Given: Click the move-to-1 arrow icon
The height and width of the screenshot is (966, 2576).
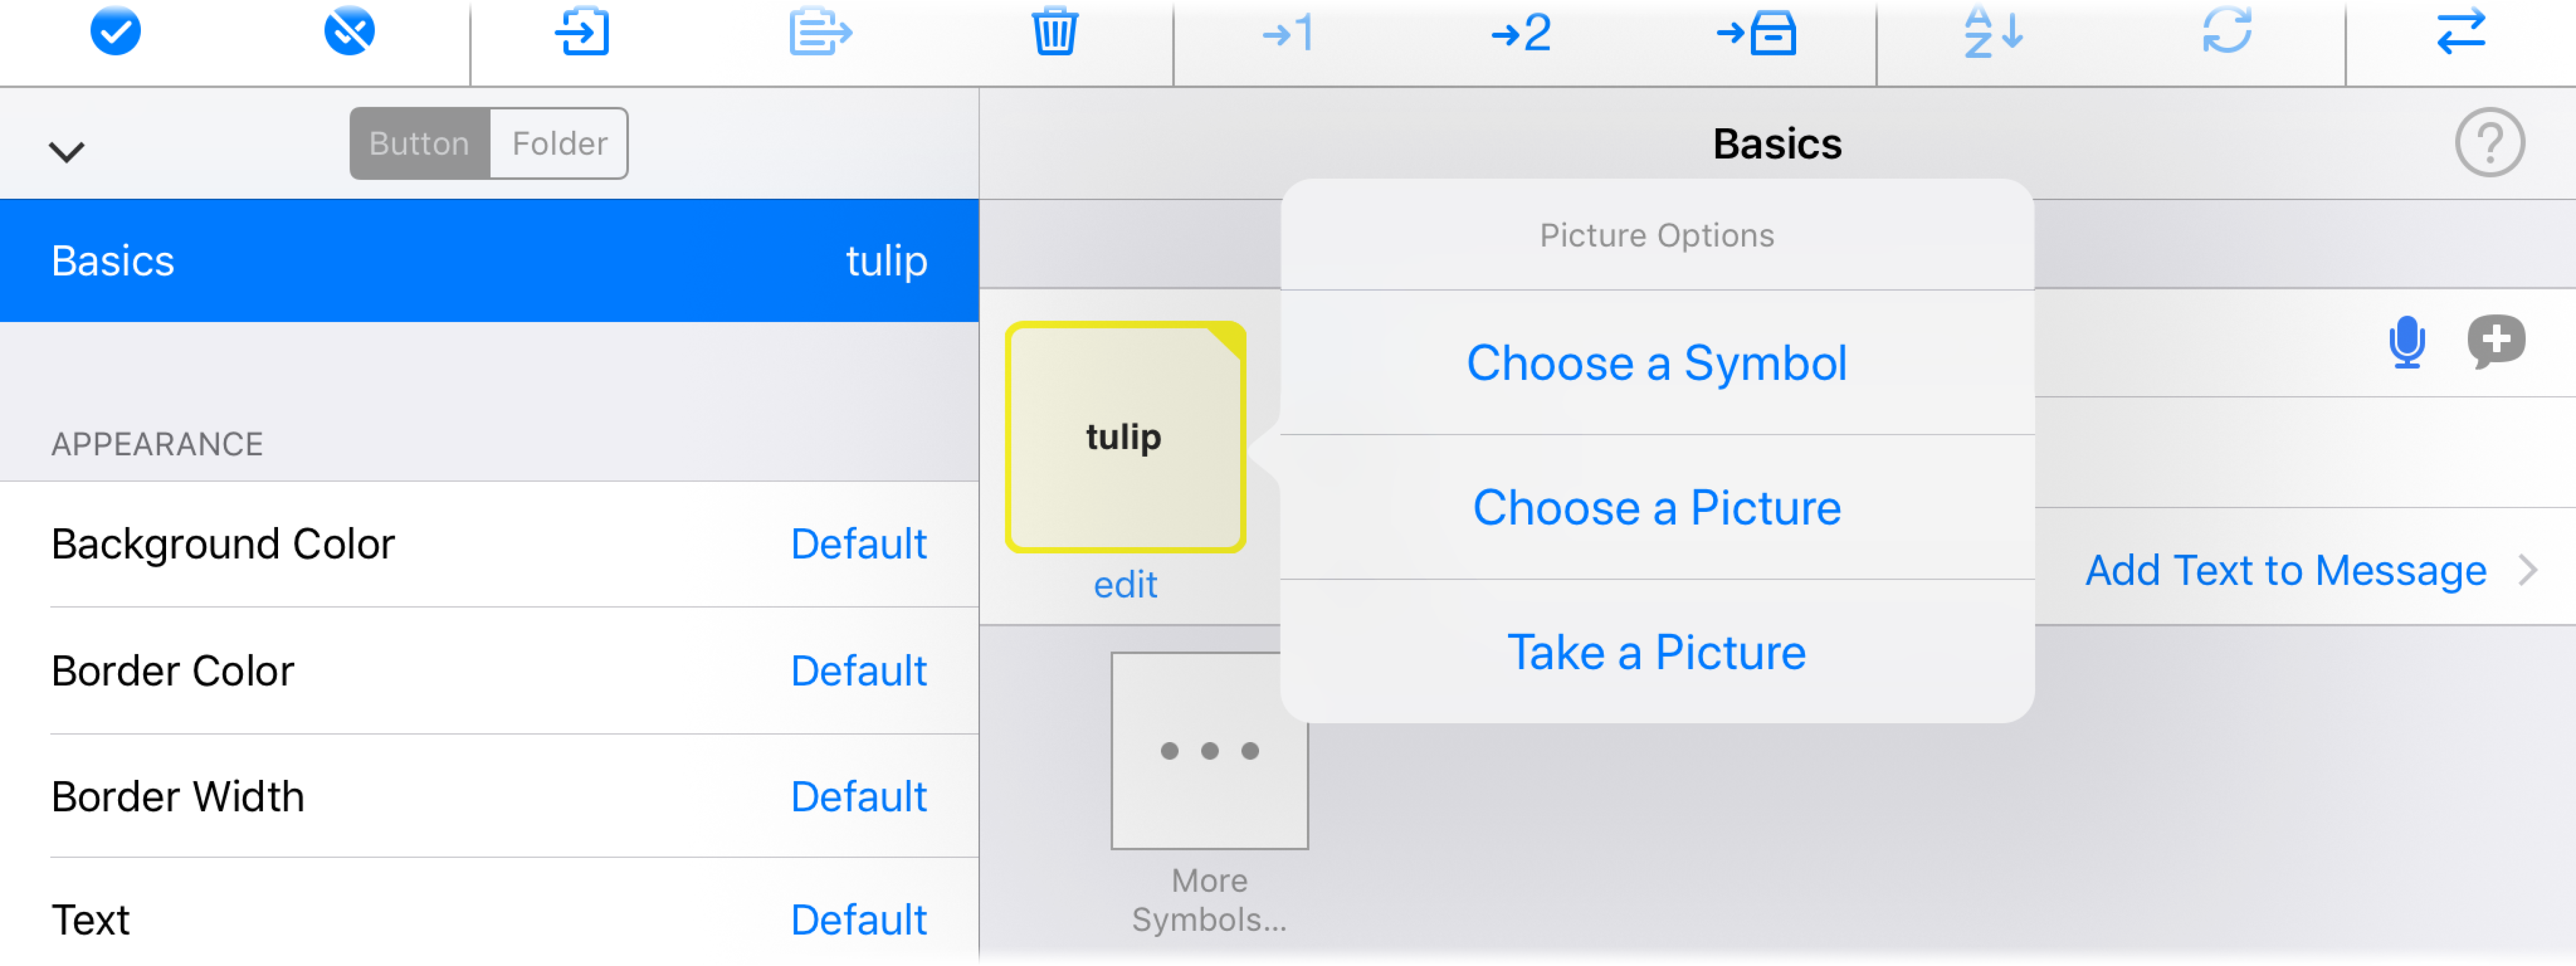Looking at the screenshot, I should pyautogui.click(x=1290, y=33).
